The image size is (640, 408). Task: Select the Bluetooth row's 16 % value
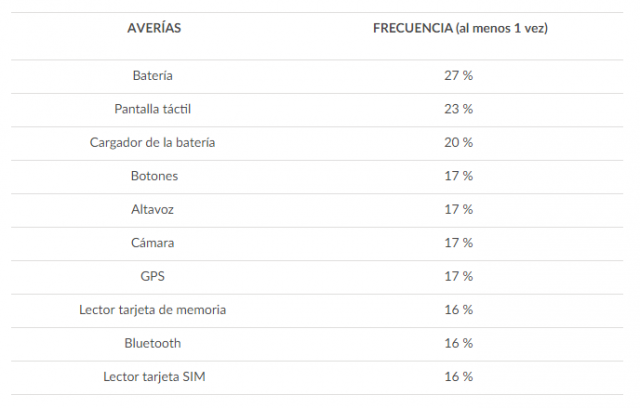point(459,343)
